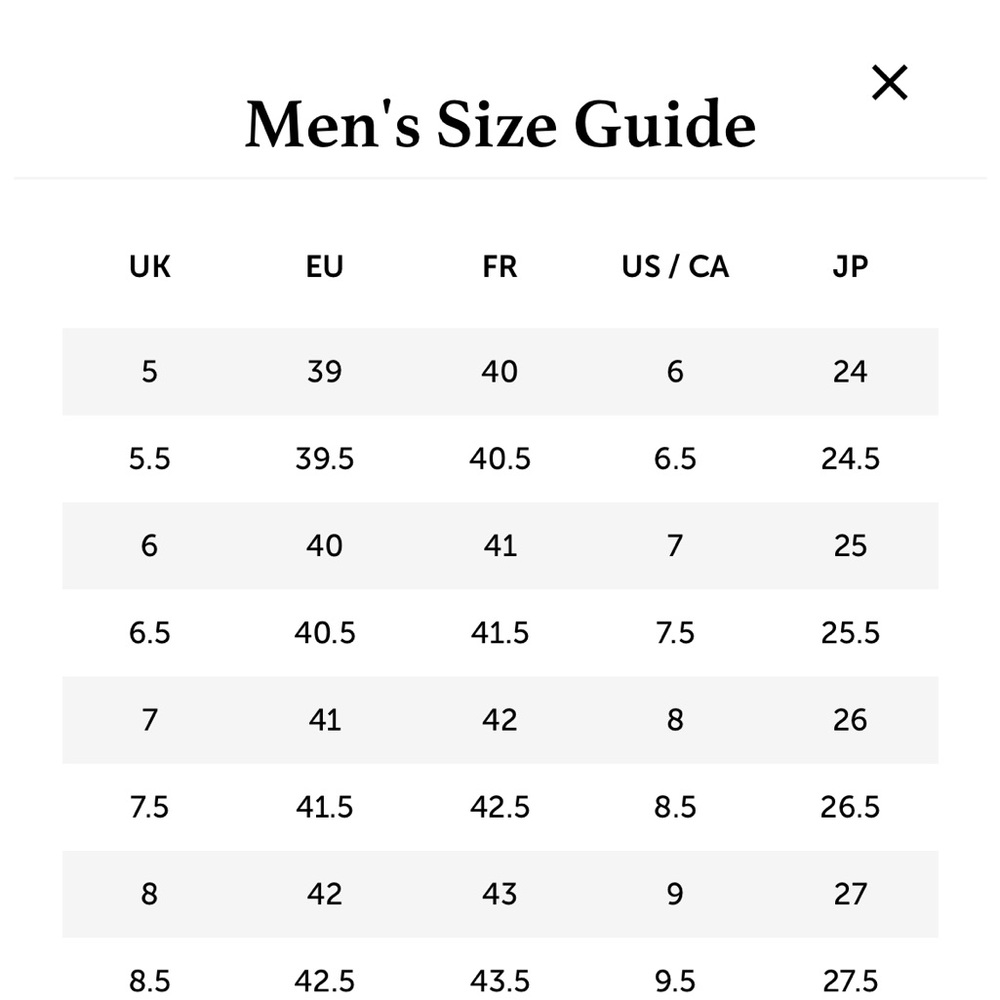Click the Men's Size Guide title

pyautogui.click(x=500, y=125)
